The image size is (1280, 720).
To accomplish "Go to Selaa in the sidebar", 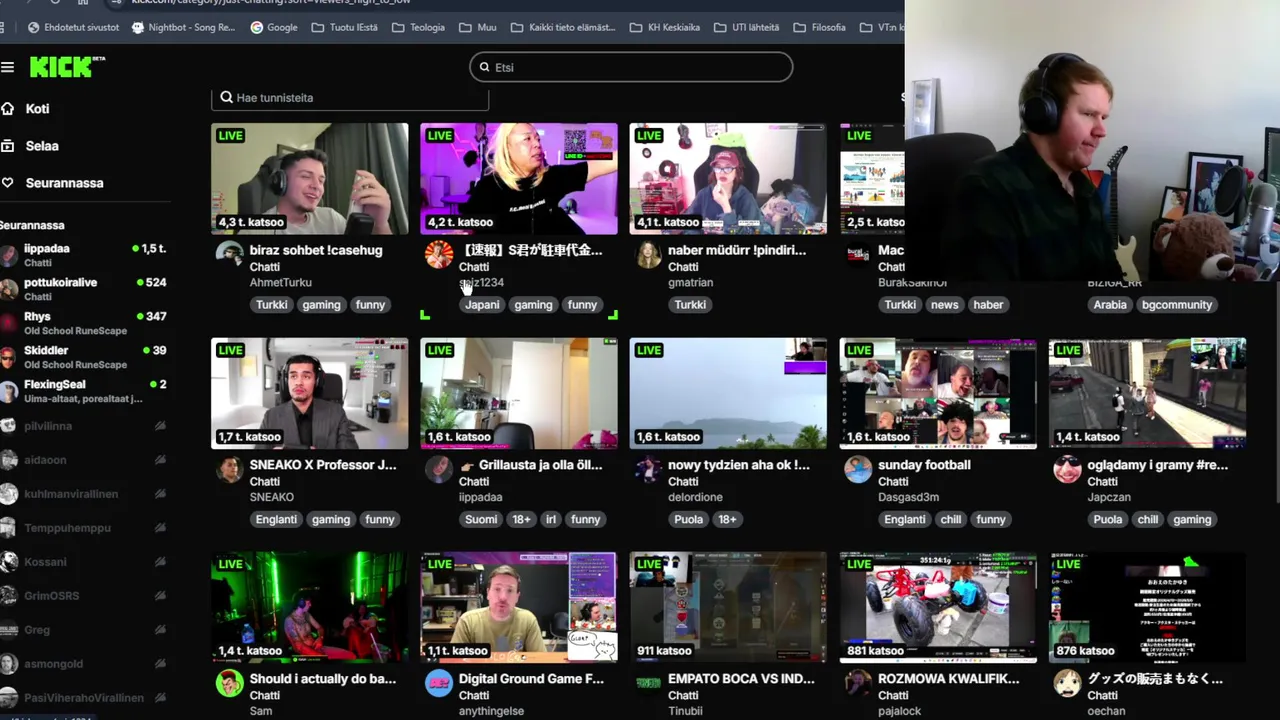I will [42, 145].
